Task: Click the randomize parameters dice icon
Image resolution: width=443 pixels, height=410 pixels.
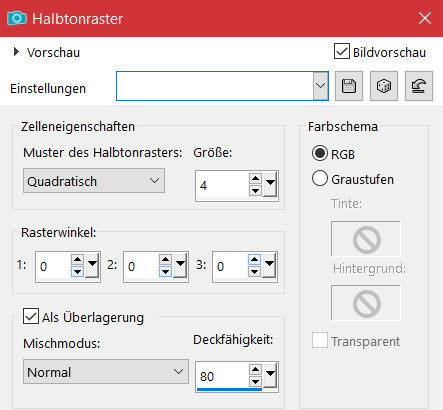Action: pyautogui.click(x=384, y=86)
